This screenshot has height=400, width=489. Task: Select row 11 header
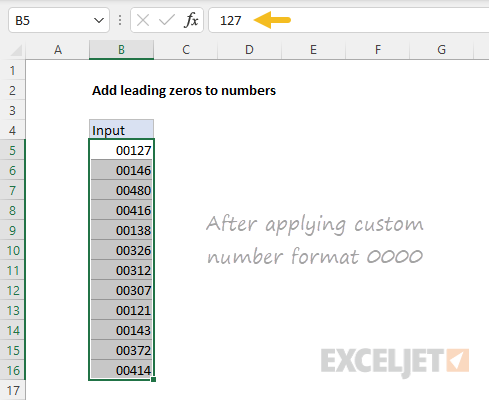coord(13,270)
